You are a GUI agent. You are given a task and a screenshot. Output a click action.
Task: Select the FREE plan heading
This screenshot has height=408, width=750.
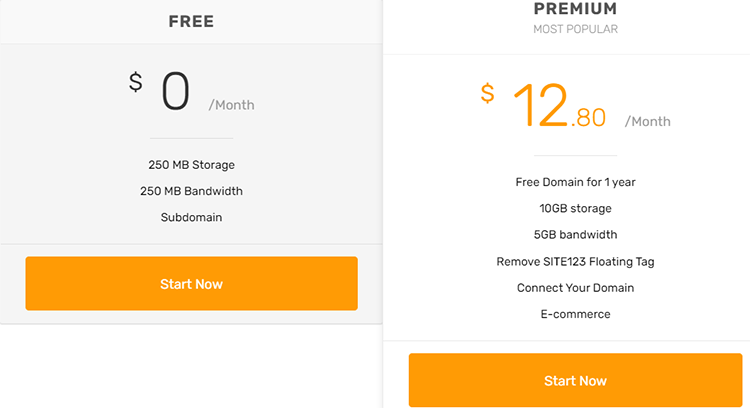[x=191, y=21]
